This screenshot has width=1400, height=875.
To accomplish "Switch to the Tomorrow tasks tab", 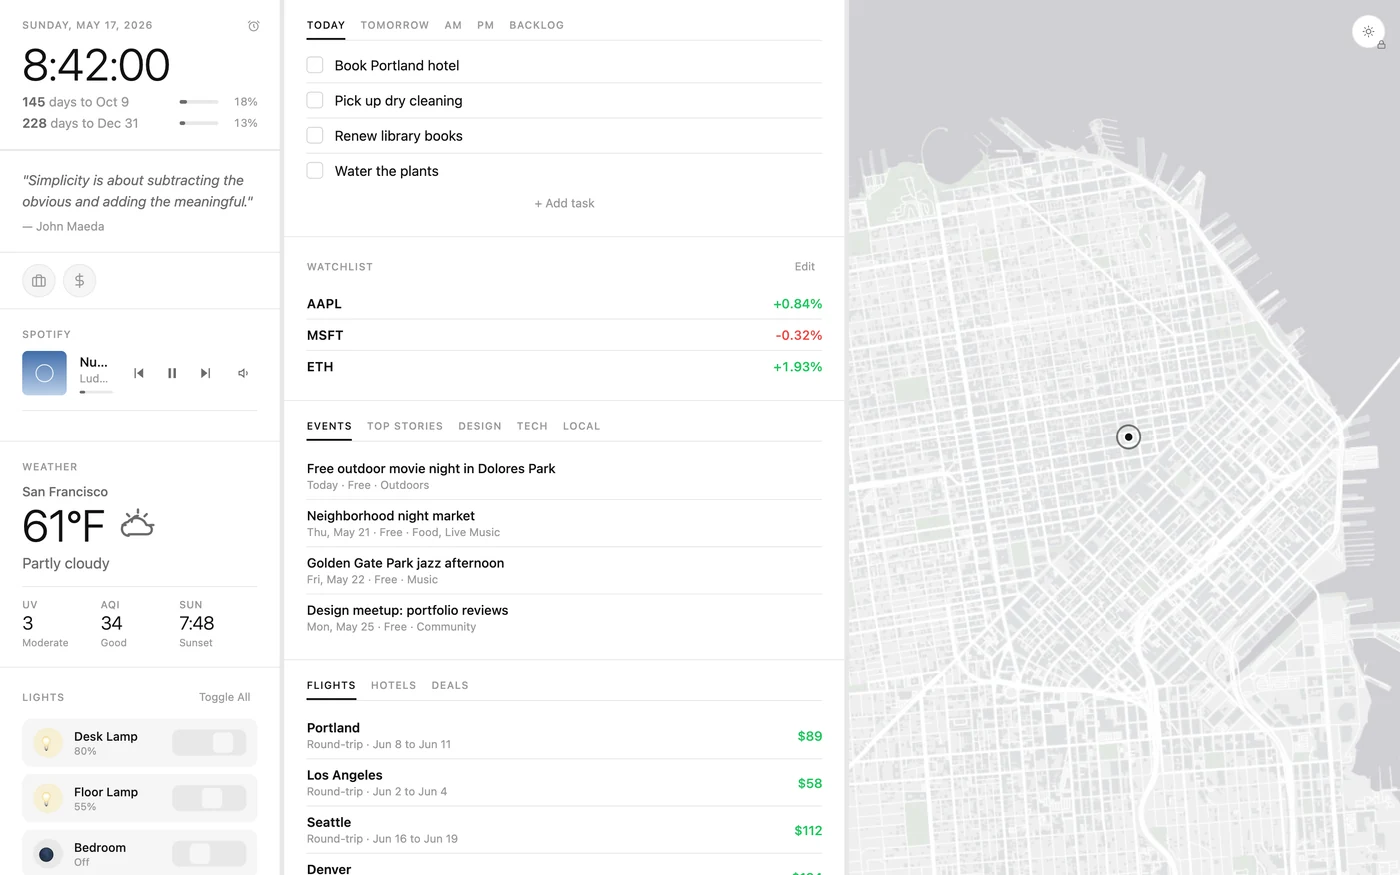I will [x=395, y=25].
